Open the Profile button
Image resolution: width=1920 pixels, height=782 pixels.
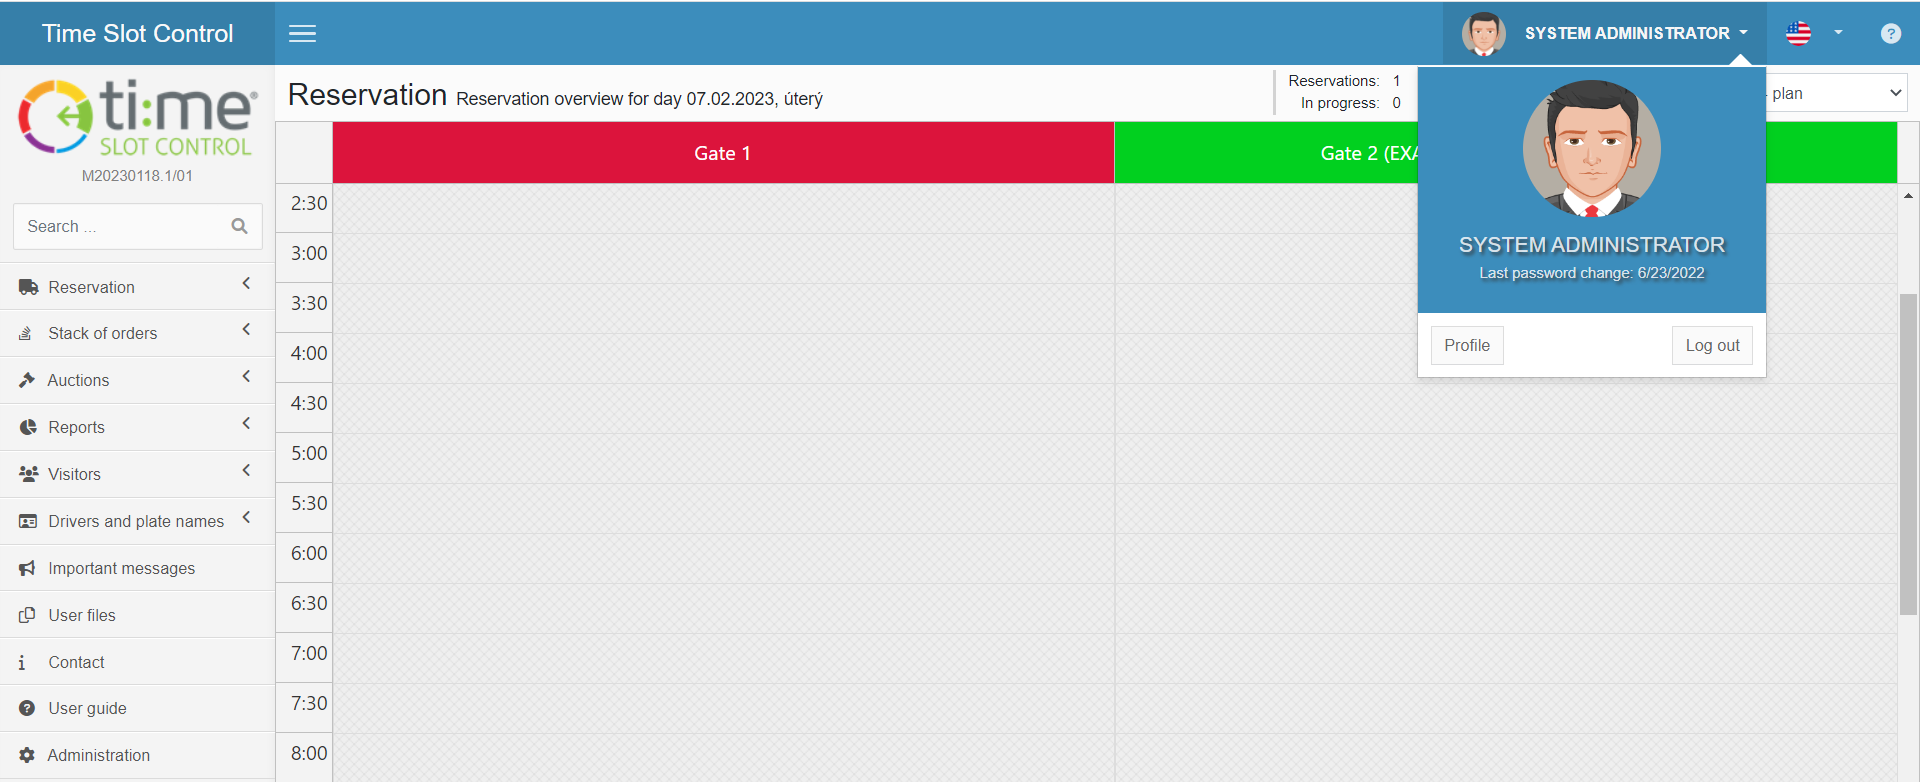tap(1466, 345)
